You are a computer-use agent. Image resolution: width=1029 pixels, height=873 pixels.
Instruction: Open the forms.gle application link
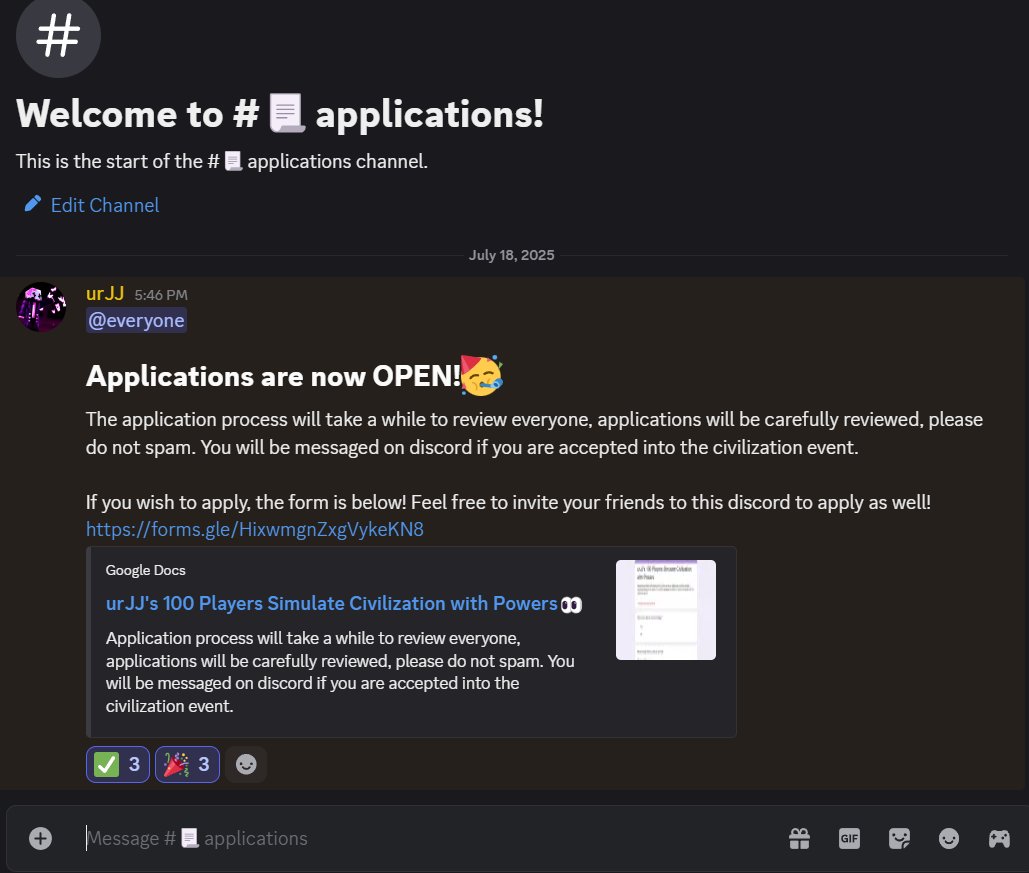click(255, 529)
